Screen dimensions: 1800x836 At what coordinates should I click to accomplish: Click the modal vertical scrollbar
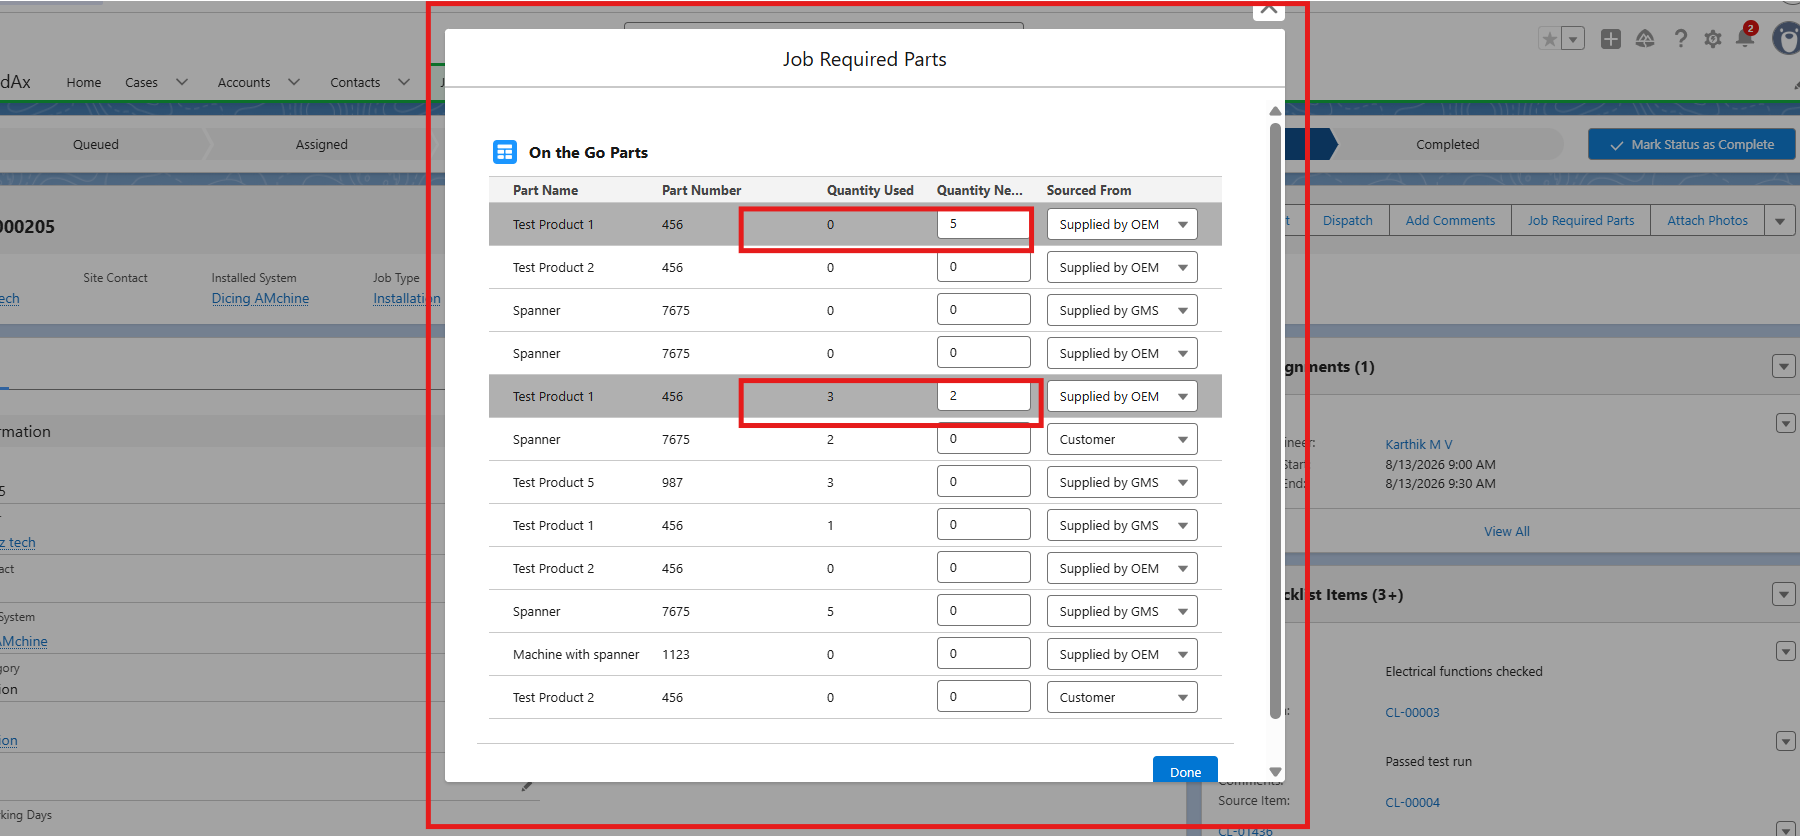[1275, 420]
